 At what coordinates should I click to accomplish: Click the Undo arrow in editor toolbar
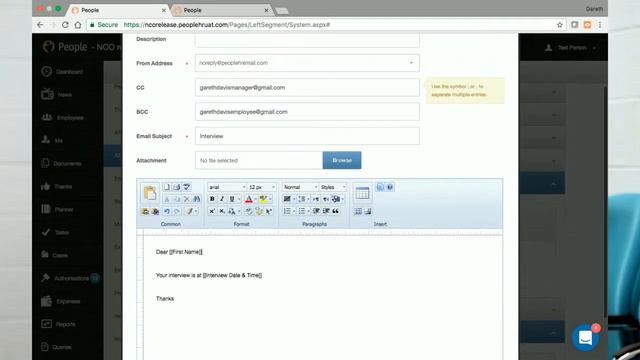[x=167, y=211]
